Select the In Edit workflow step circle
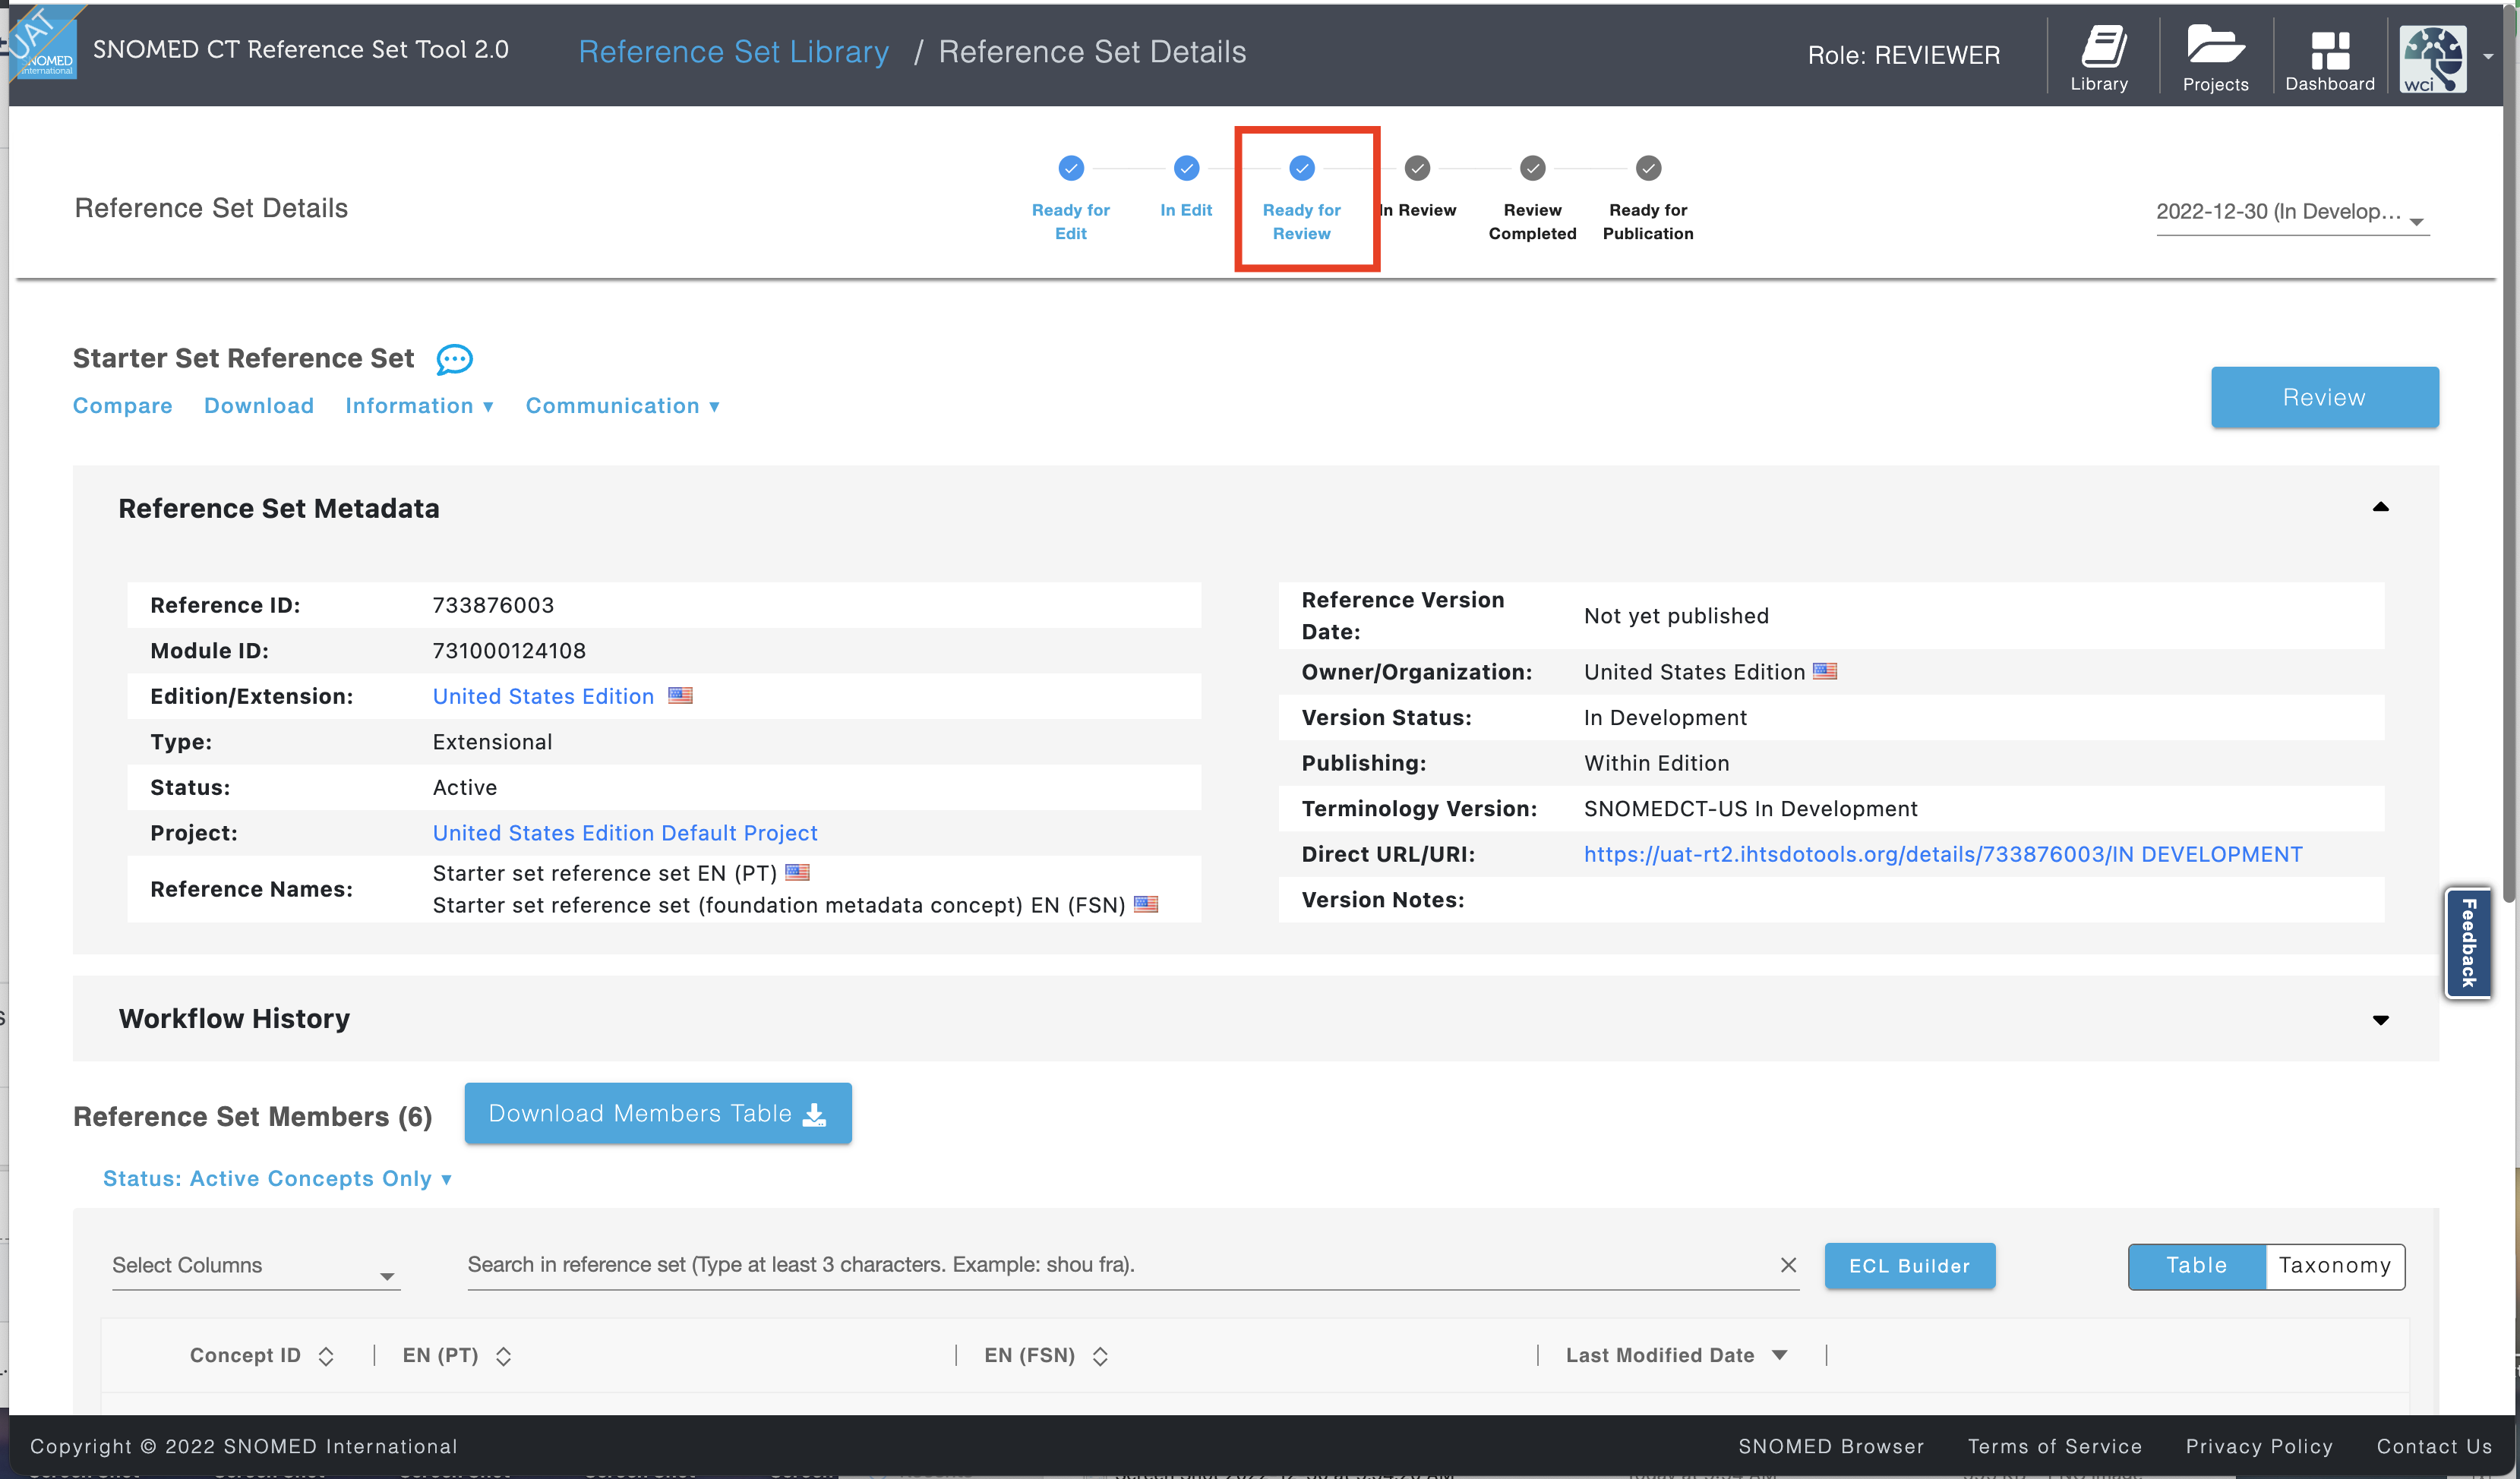The image size is (2520, 1479). pos(1186,168)
